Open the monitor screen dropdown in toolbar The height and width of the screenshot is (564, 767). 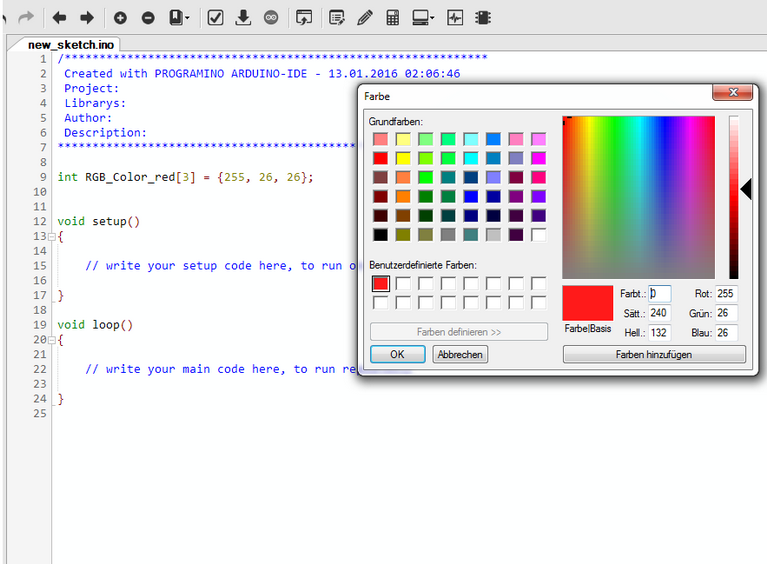point(423,18)
